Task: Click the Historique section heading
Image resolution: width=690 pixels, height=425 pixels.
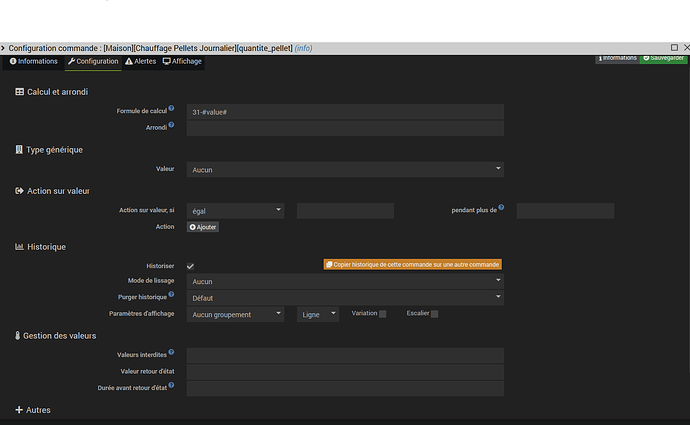Action: pyautogui.click(x=47, y=247)
